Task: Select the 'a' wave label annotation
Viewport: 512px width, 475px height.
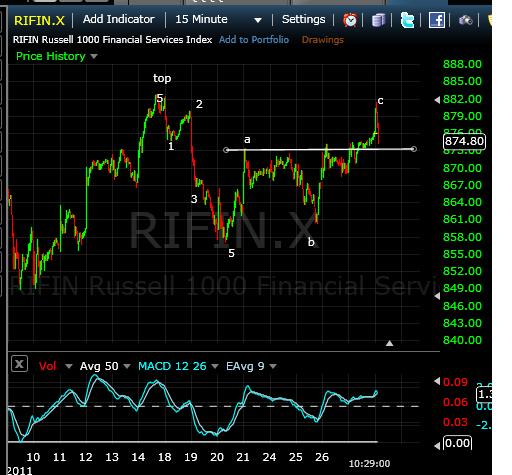Action: click(247, 140)
